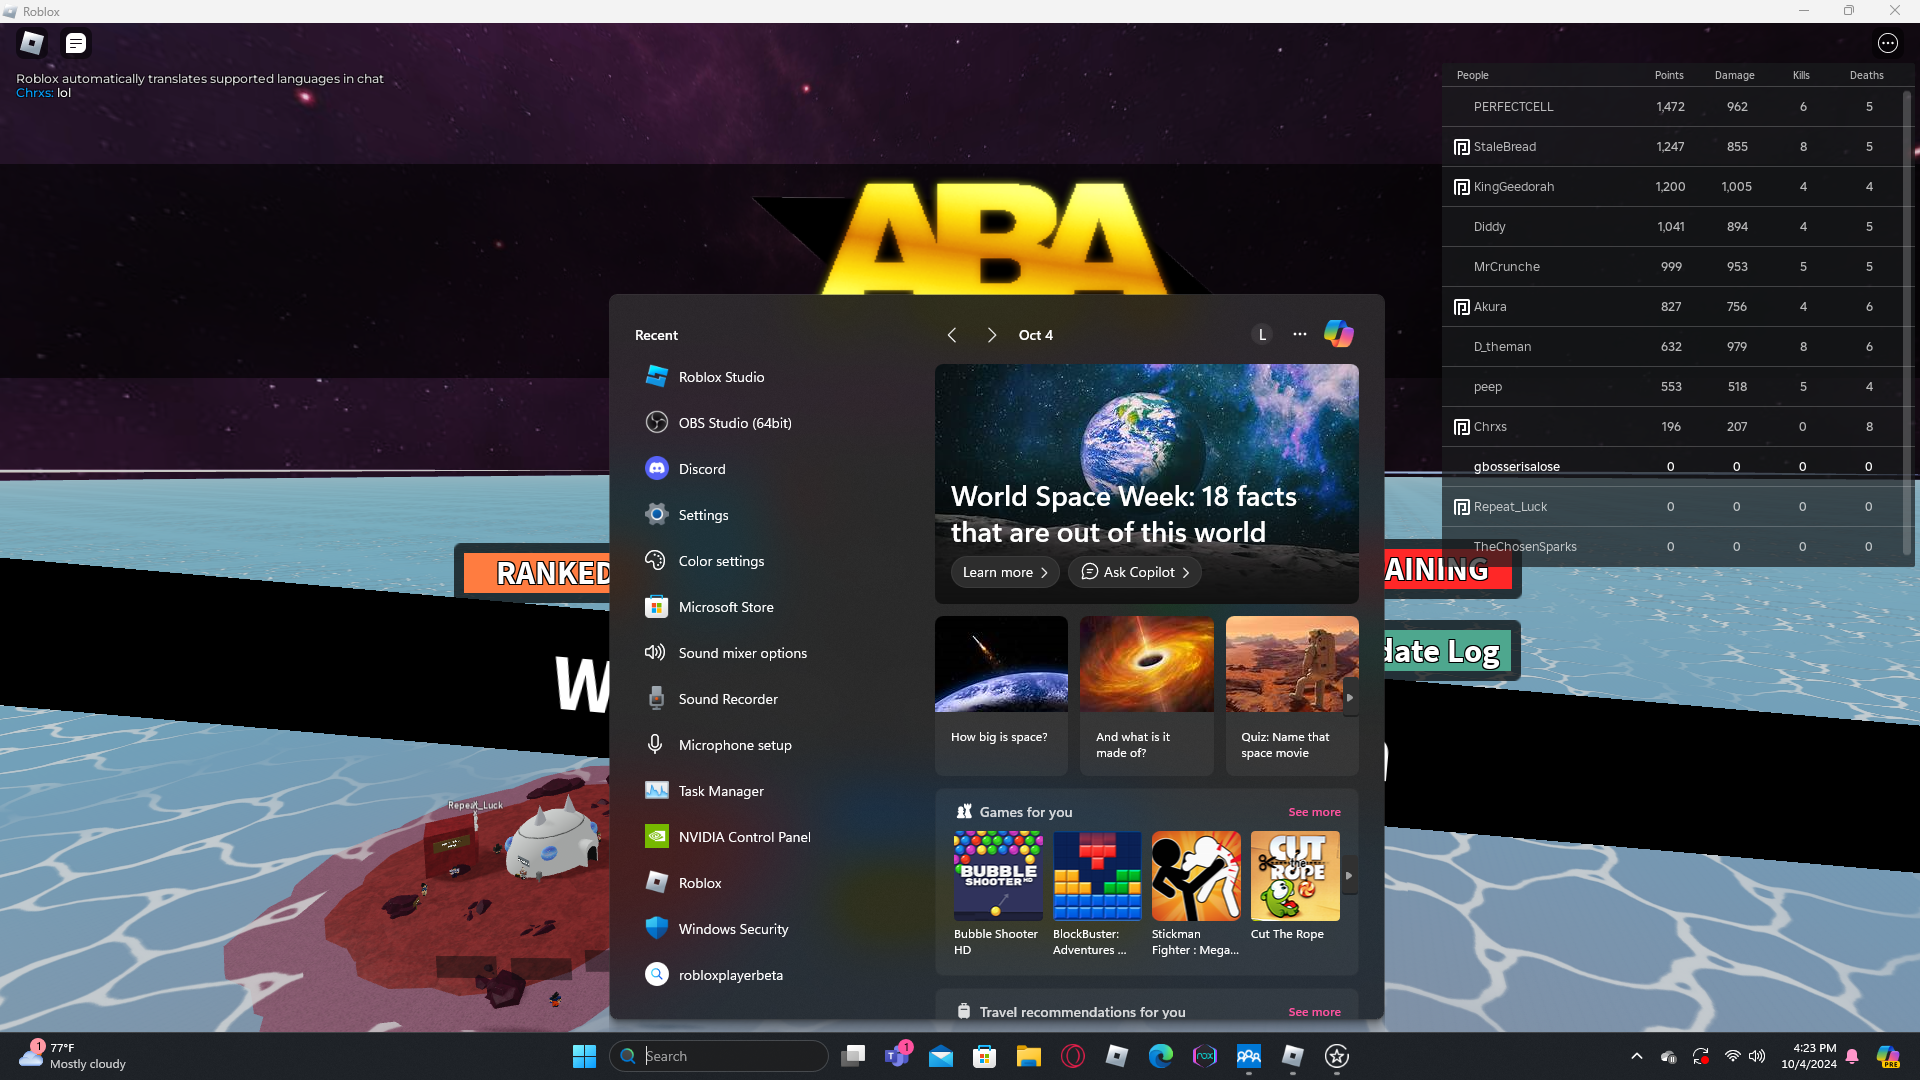Open the Roblox menu icon in-game
Image resolution: width=1920 pixels, height=1080 pixels.
[x=32, y=43]
